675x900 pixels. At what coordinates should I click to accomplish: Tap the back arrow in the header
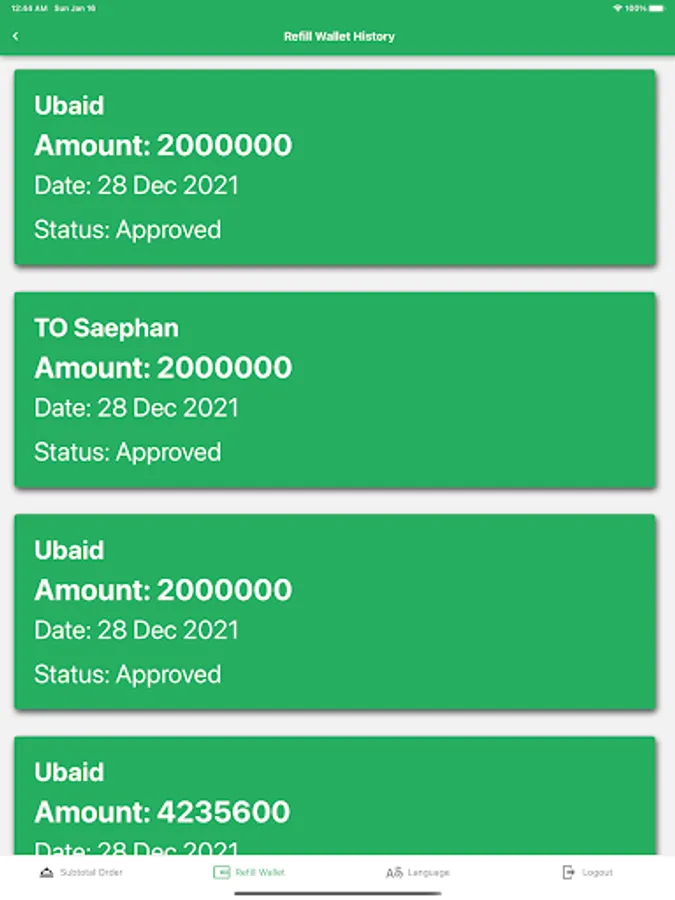15,36
